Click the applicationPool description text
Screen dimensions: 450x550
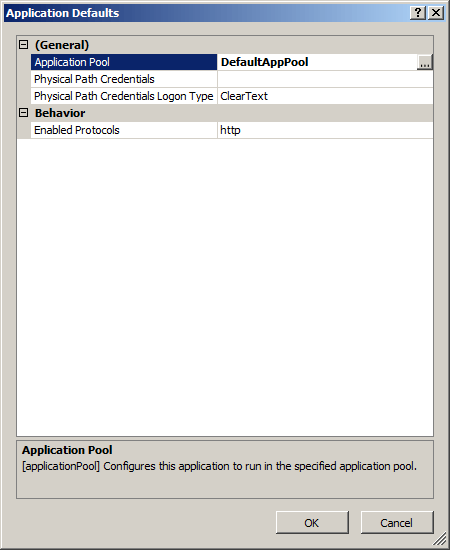coord(219,466)
